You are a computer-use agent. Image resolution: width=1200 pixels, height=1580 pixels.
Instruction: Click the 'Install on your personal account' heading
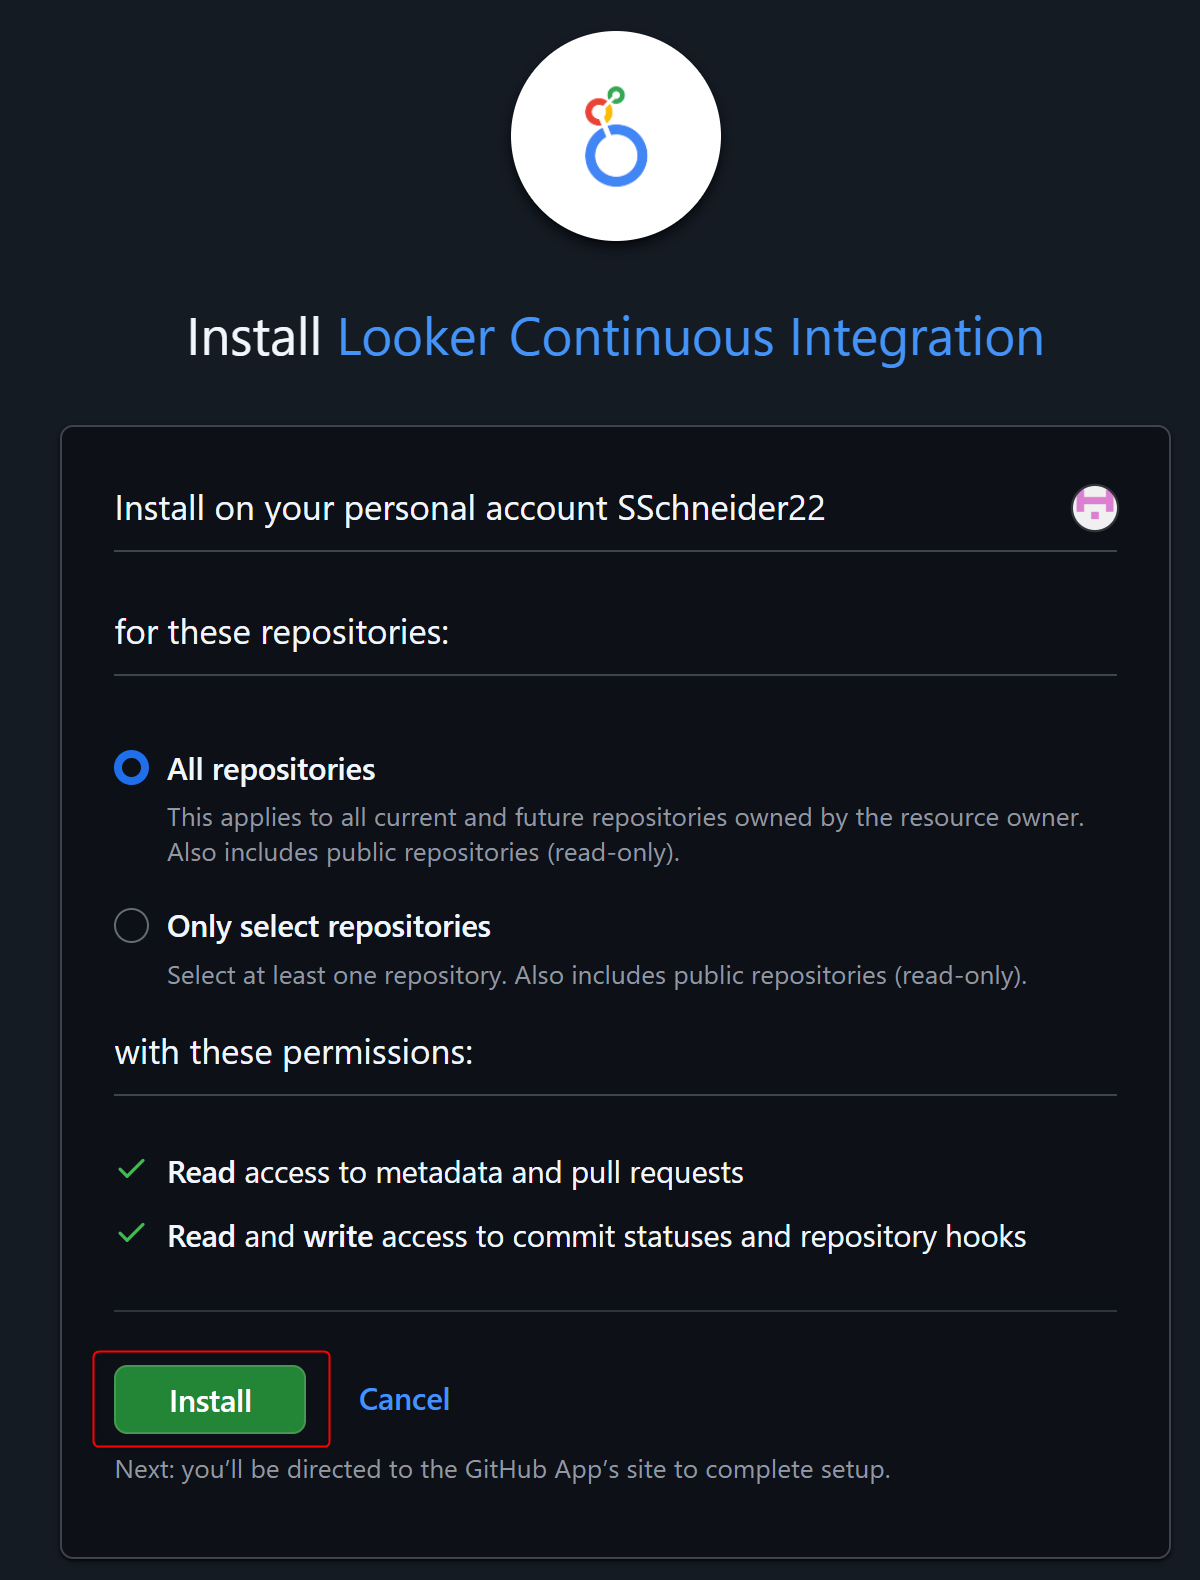[x=470, y=508]
